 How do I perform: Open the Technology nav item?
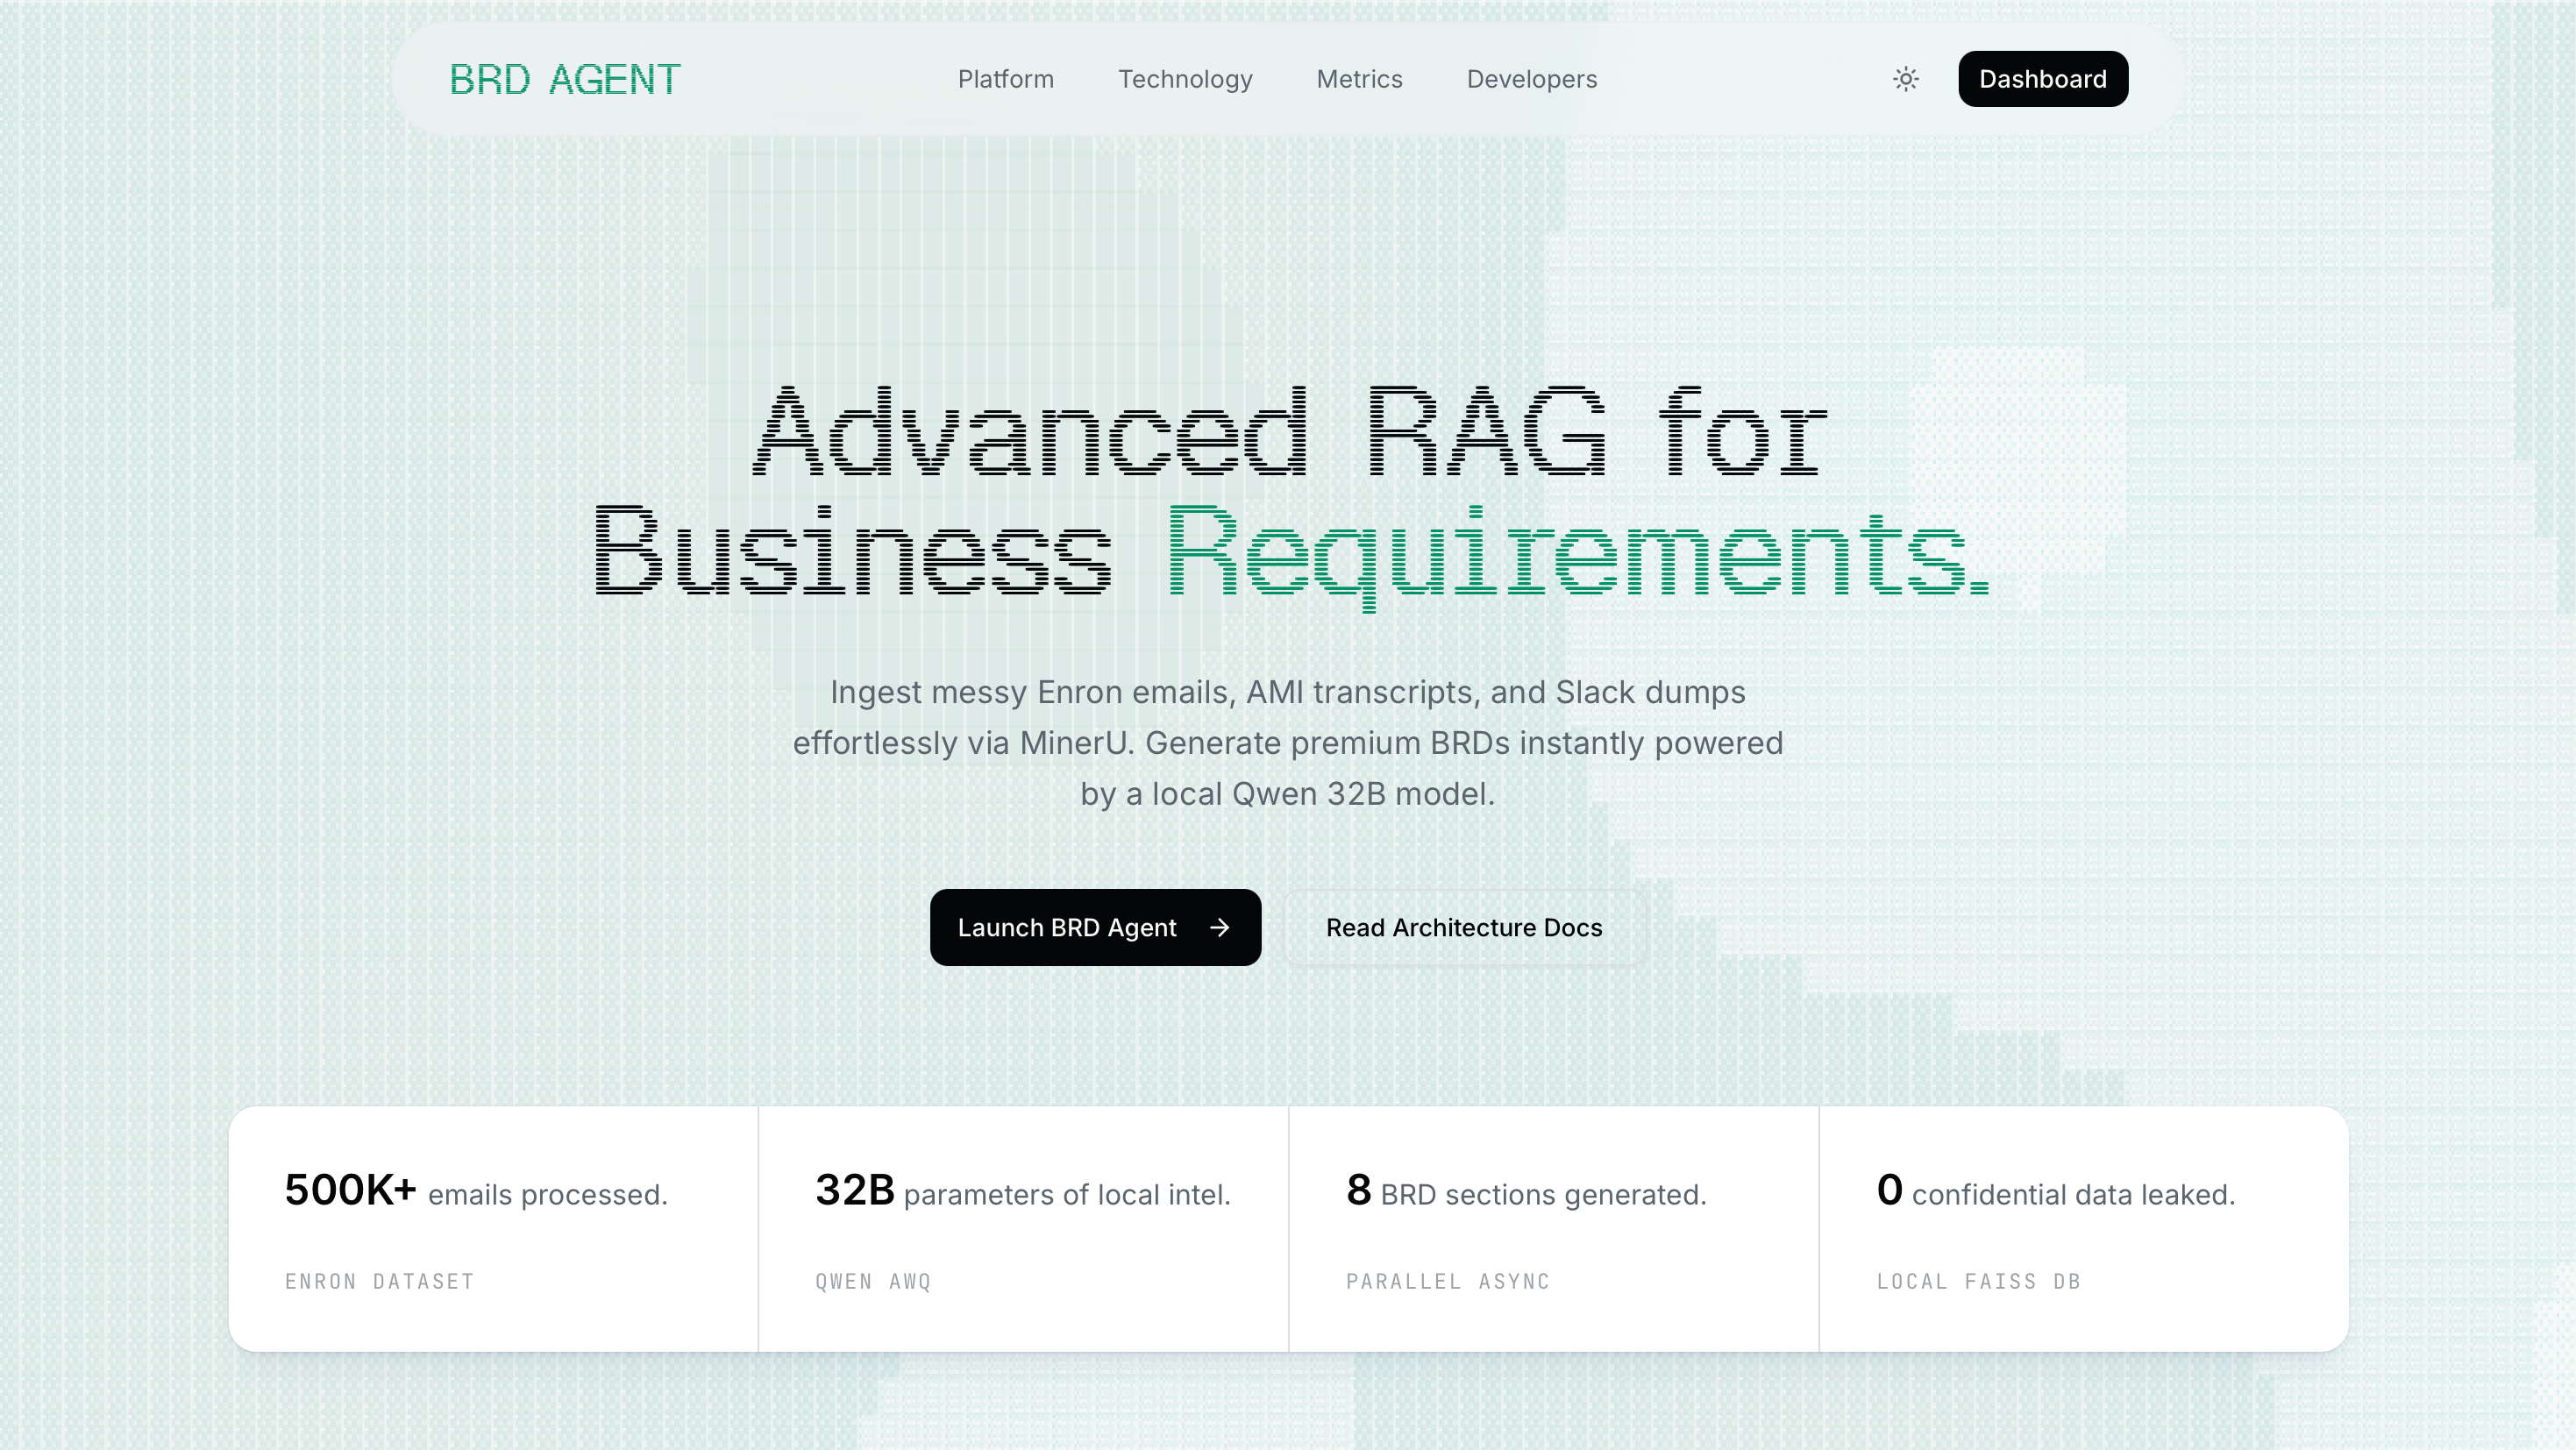[x=1184, y=79]
